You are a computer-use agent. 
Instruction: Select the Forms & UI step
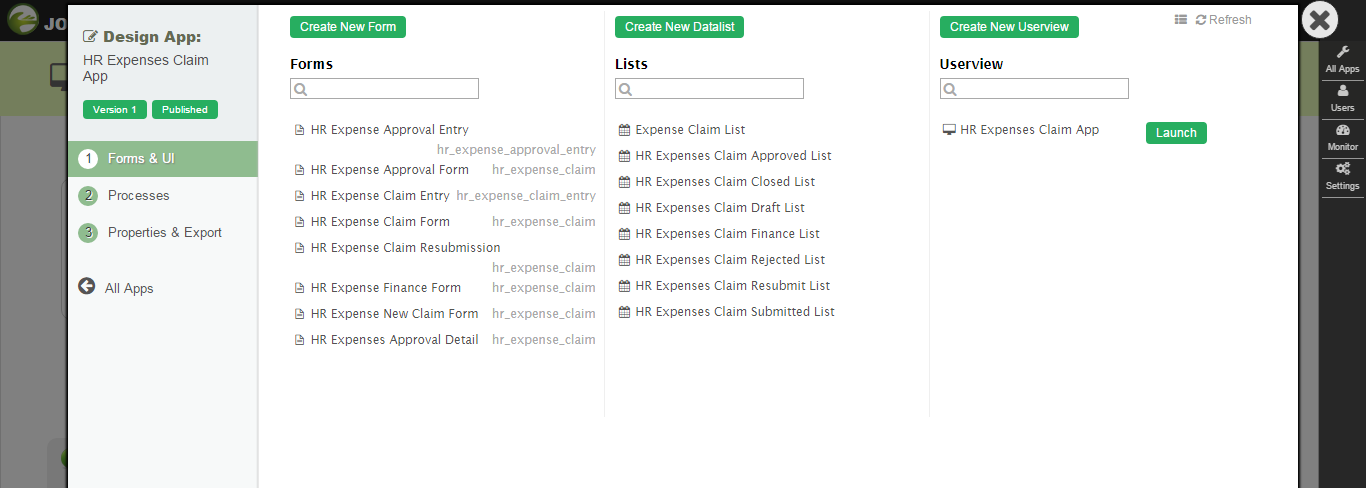coord(141,159)
